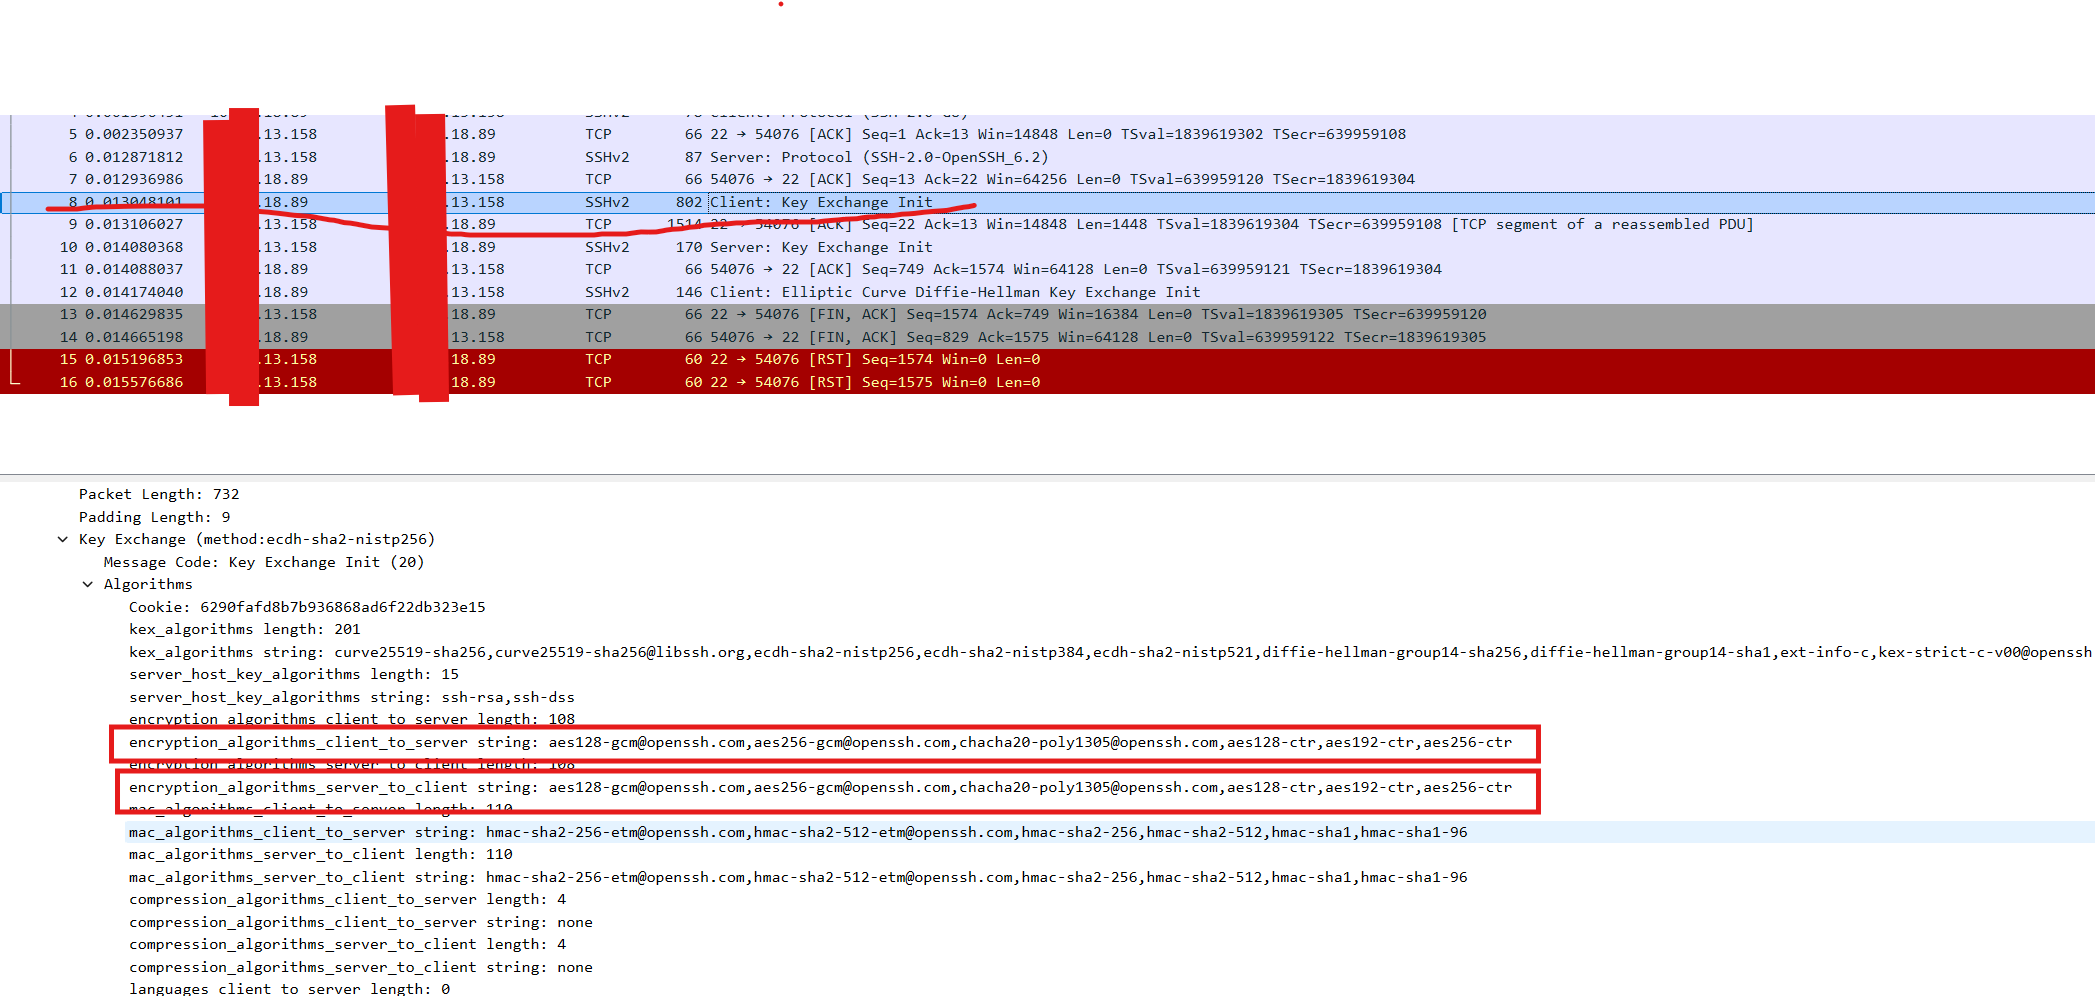Select encryption_algorithms_client_to_server string line
This screenshot has width=2095, height=996.
click(820, 742)
